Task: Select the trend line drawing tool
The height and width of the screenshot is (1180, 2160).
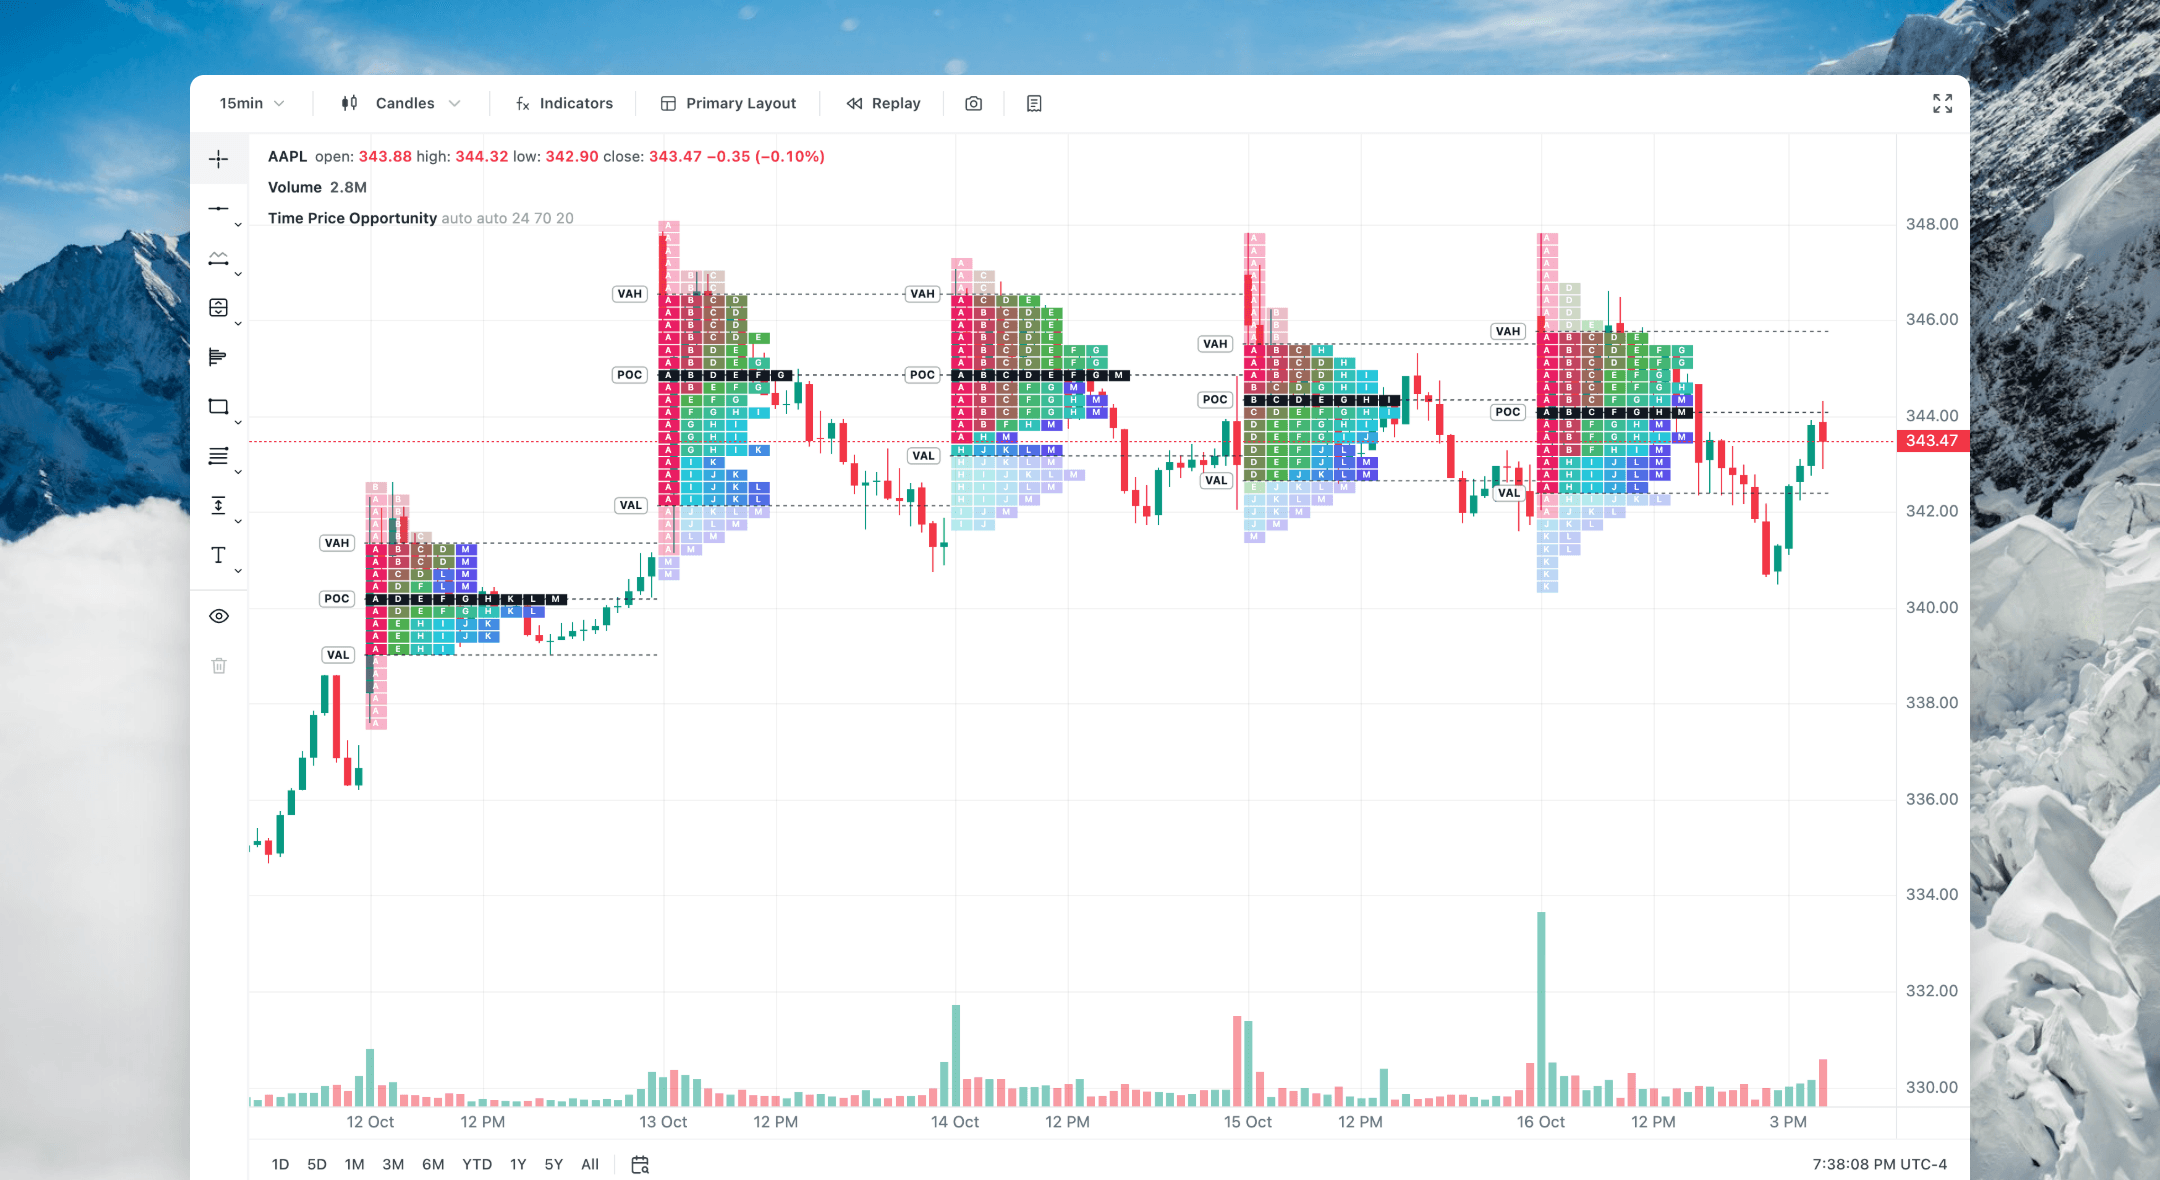Action: click(x=218, y=208)
